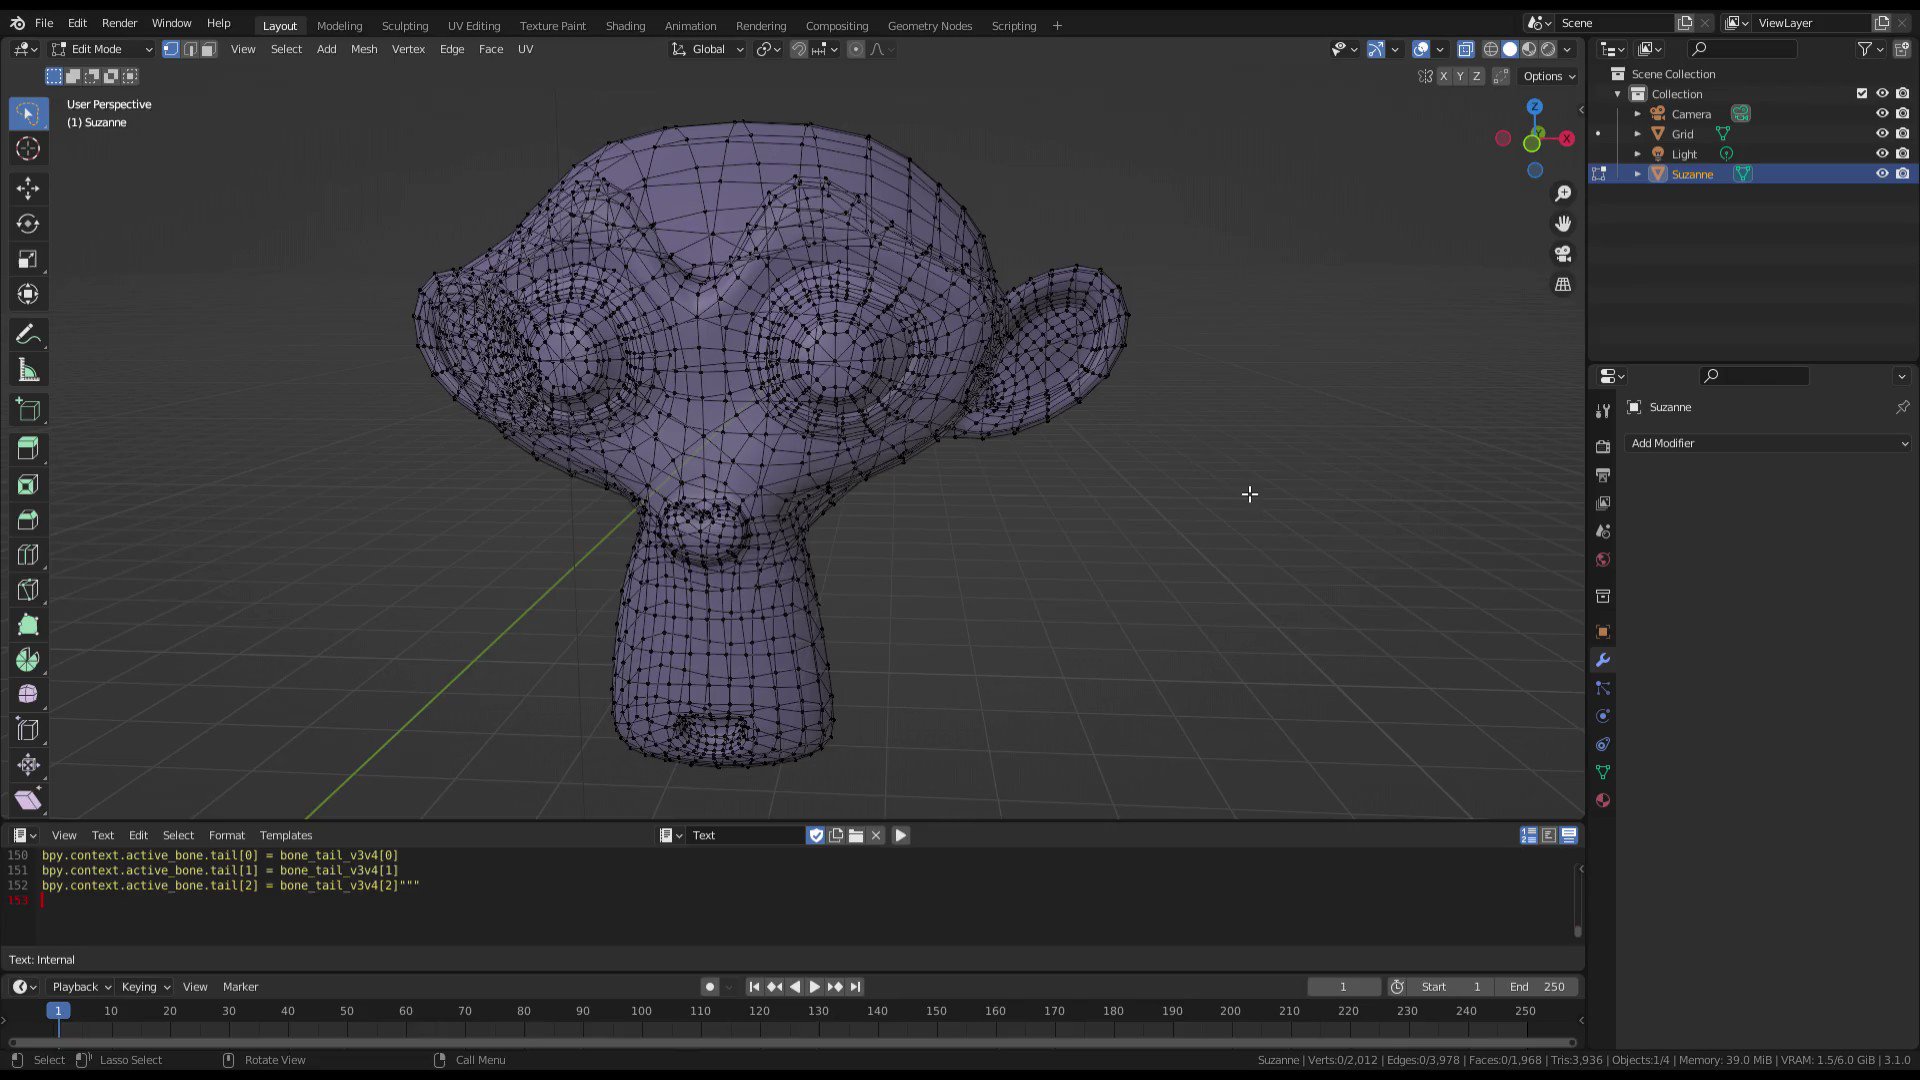Open the Material properties tab icon
This screenshot has height=1080, width=1920.
(x=1603, y=800)
